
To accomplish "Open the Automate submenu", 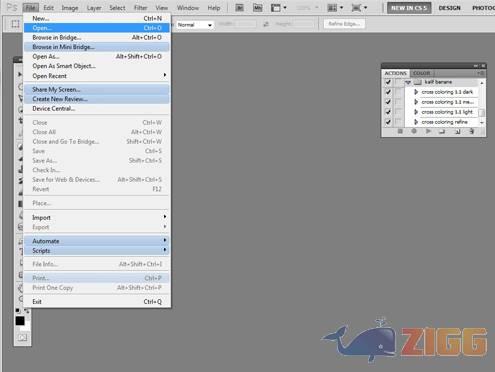I will pyautogui.click(x=97, y=241).
